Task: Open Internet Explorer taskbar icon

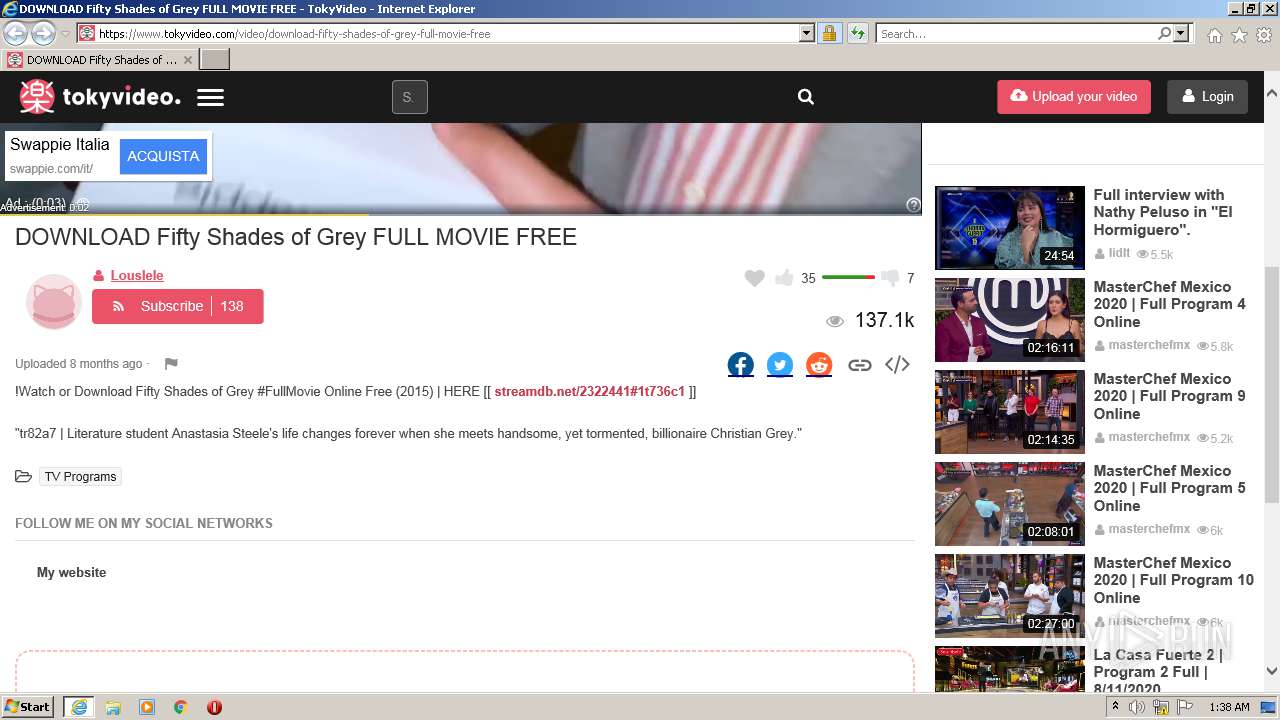Action: coord(79,707)
